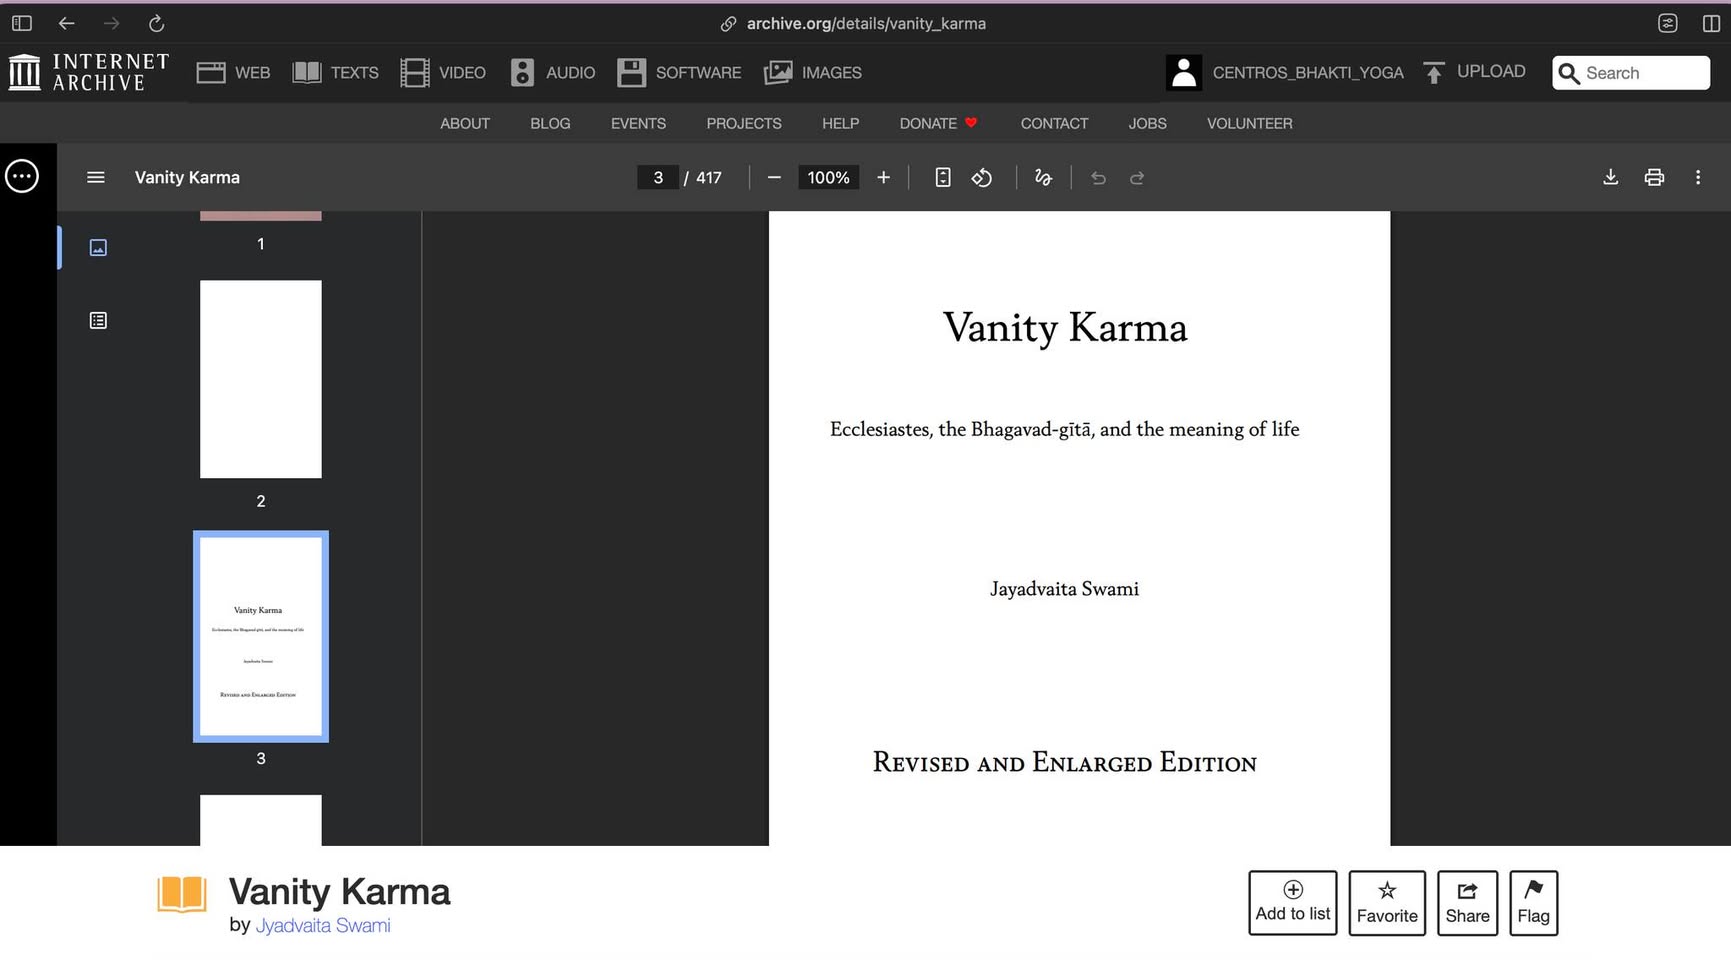Click the Favorite button
1731x960 pixels.
point(1386,902)
